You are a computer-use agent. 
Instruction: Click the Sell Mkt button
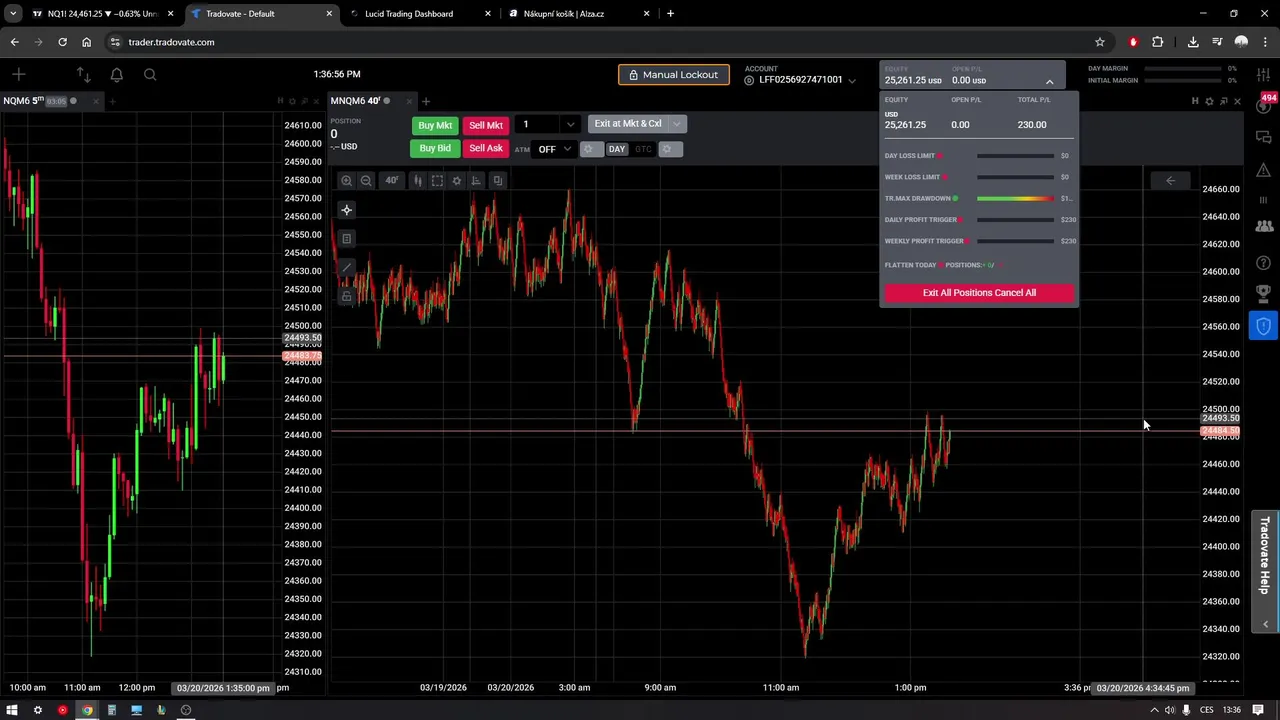click(x=486, y=125)
